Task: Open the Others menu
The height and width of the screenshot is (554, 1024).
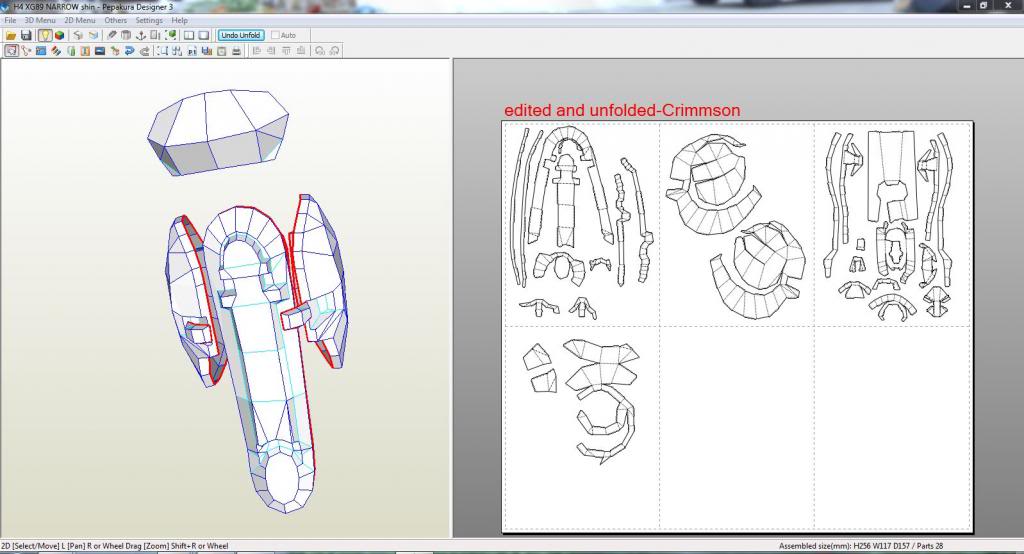Action: tap(116, 20)
